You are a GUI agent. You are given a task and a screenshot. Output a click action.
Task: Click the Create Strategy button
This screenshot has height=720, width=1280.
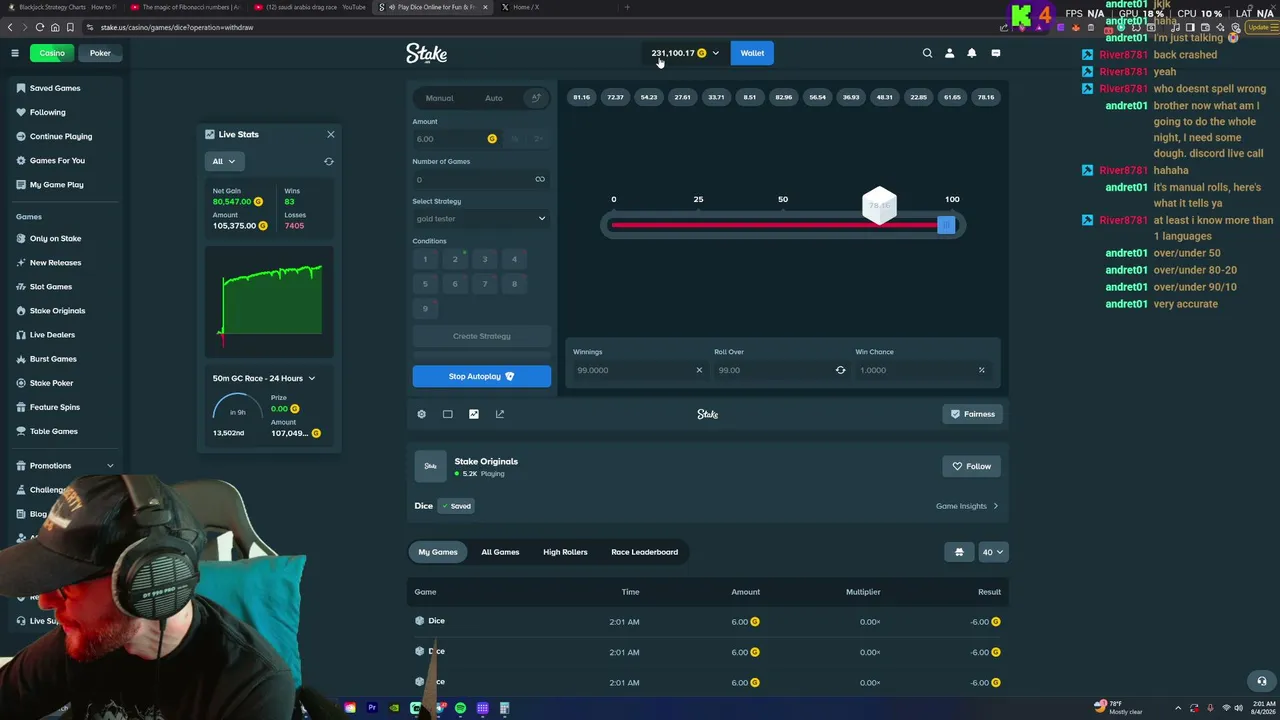click(x=481, y=336)
